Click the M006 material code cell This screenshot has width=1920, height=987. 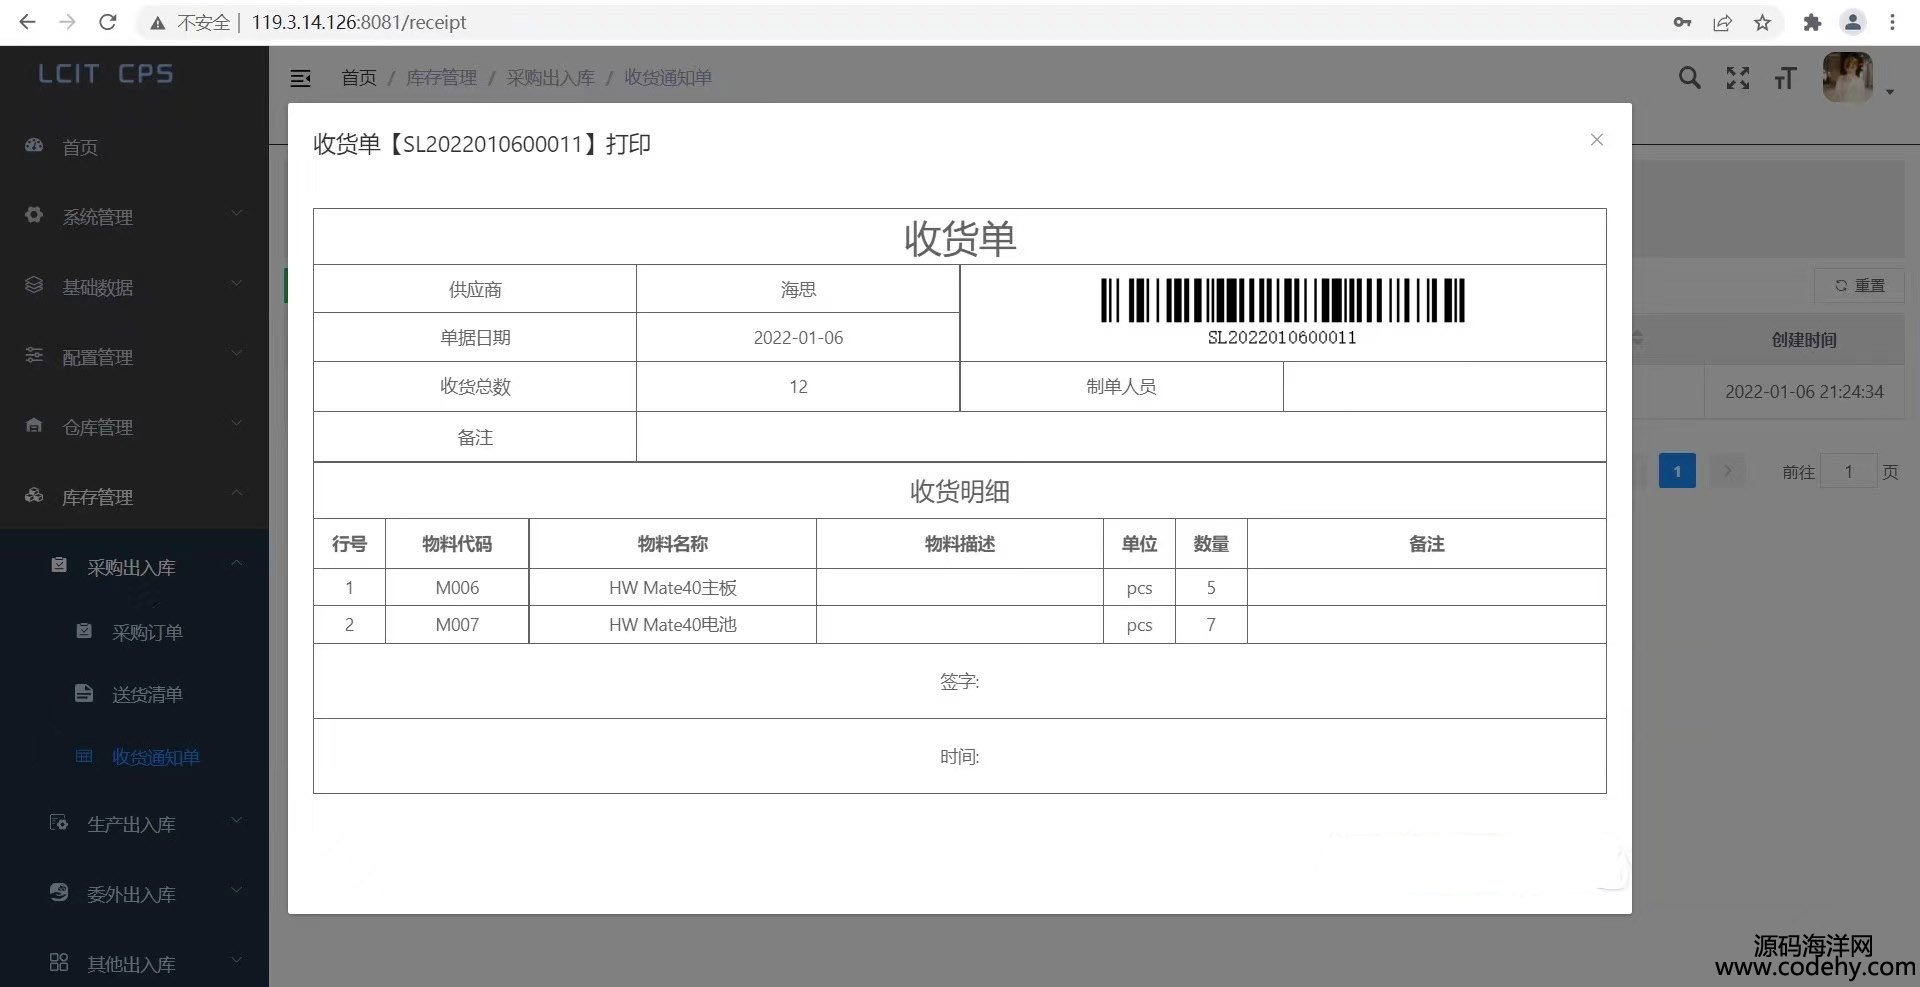click(x=457, y=588)
